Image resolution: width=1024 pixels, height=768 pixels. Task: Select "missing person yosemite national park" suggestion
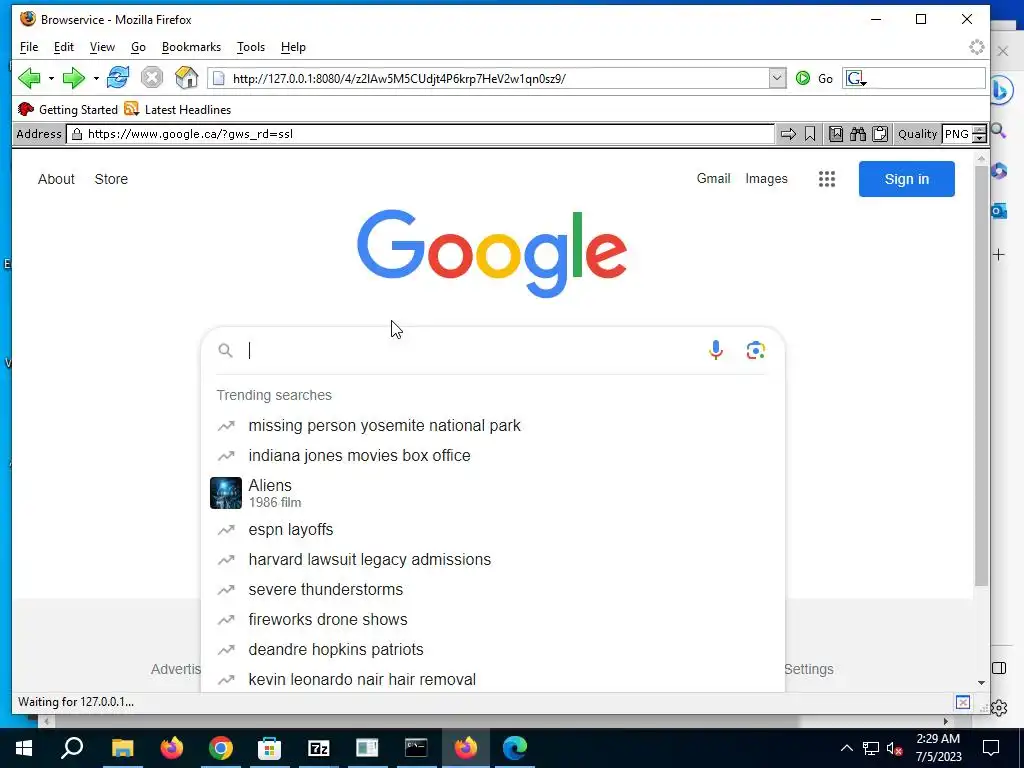point(493,426)
